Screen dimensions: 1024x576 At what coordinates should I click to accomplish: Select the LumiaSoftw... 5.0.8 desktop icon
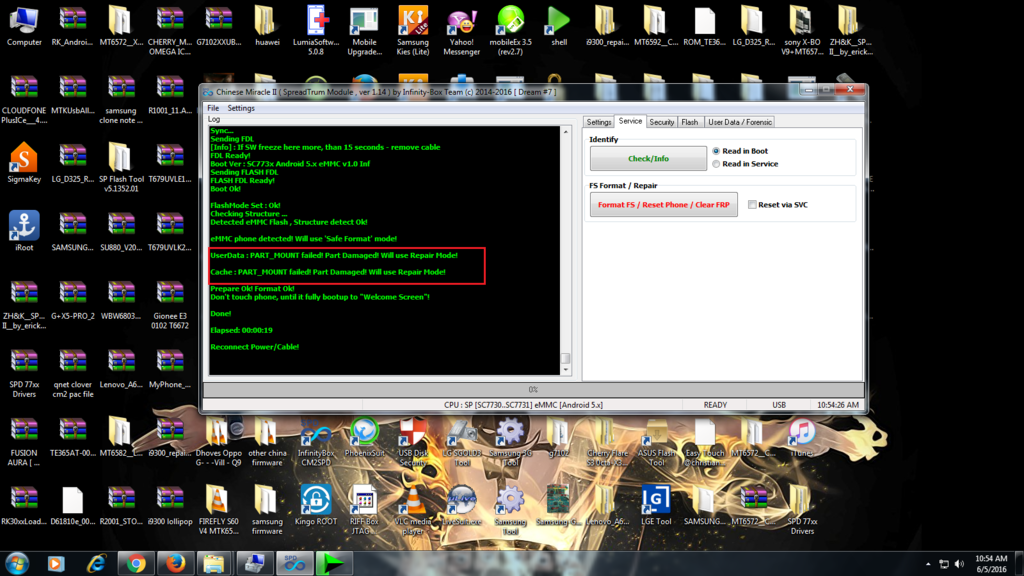[x=316, y=30]
